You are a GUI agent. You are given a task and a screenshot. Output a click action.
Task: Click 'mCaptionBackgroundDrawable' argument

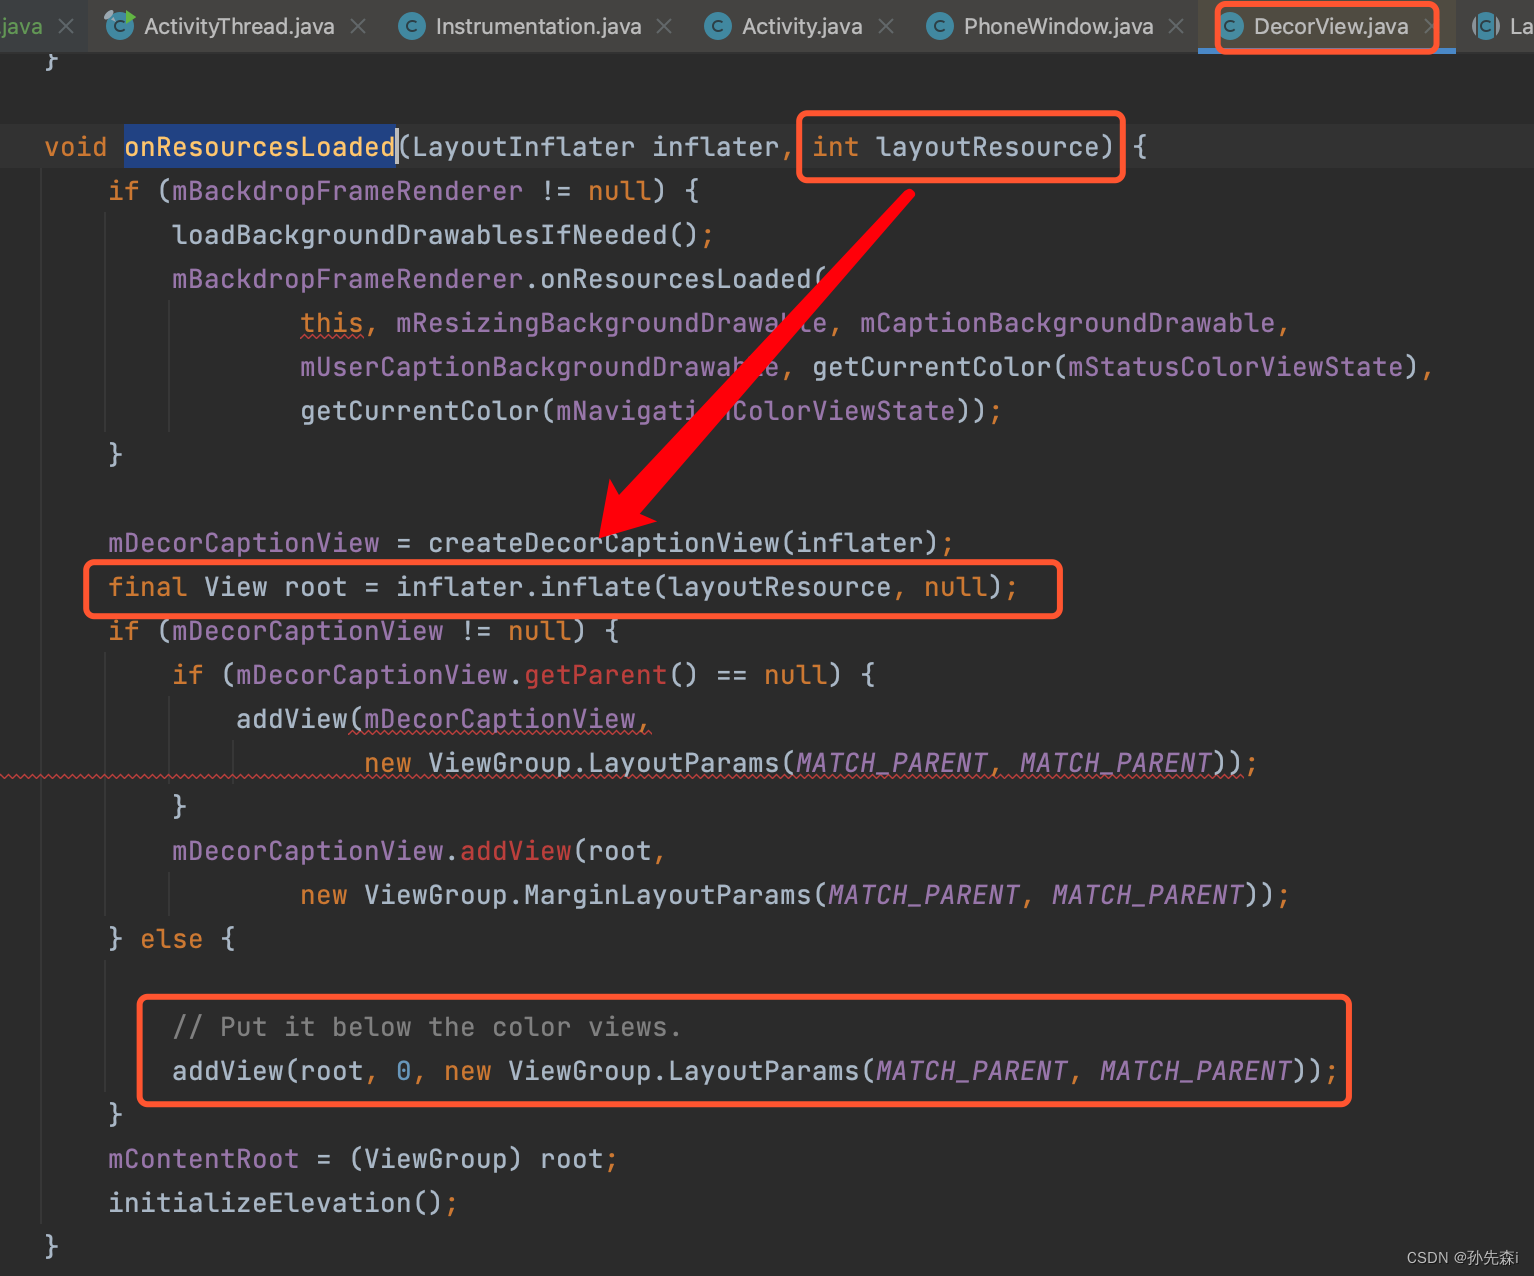[x=1067, y=323]
